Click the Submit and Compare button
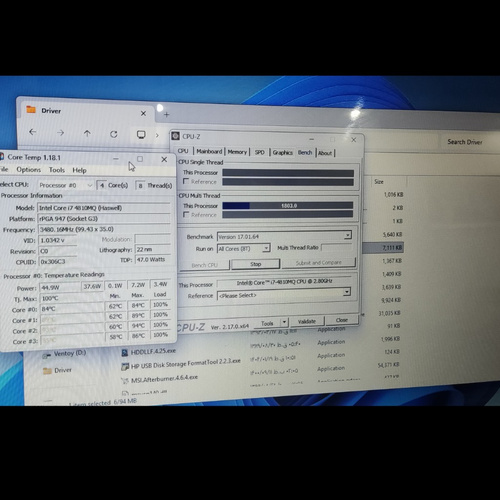This screenshot has width=500, height=500. [x=319, y=263]
